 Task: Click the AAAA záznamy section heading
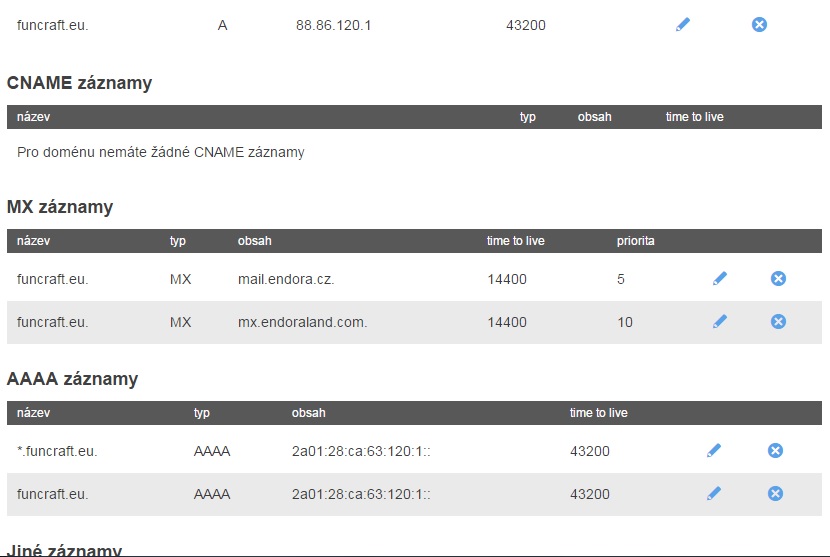pos(72,380)
